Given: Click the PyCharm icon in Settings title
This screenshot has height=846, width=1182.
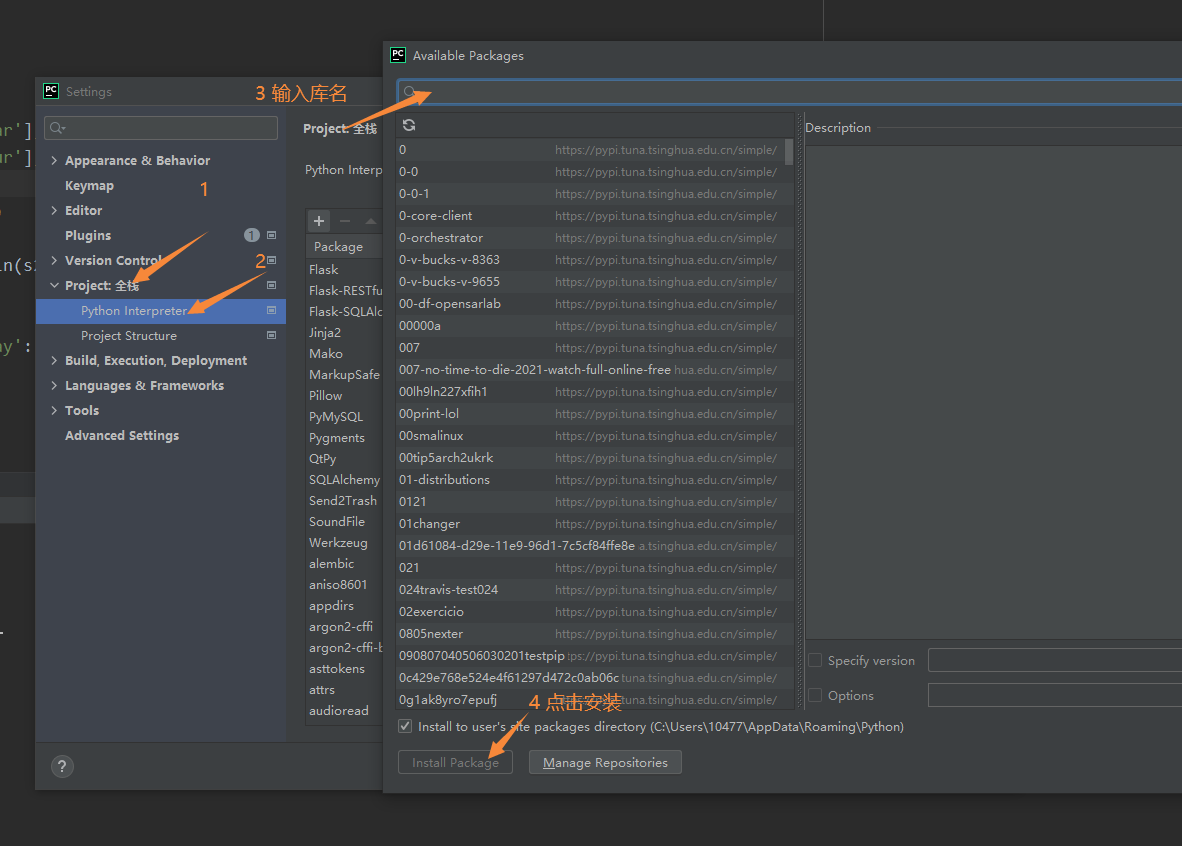Looking at the screenshot, I should coord(51,91).
